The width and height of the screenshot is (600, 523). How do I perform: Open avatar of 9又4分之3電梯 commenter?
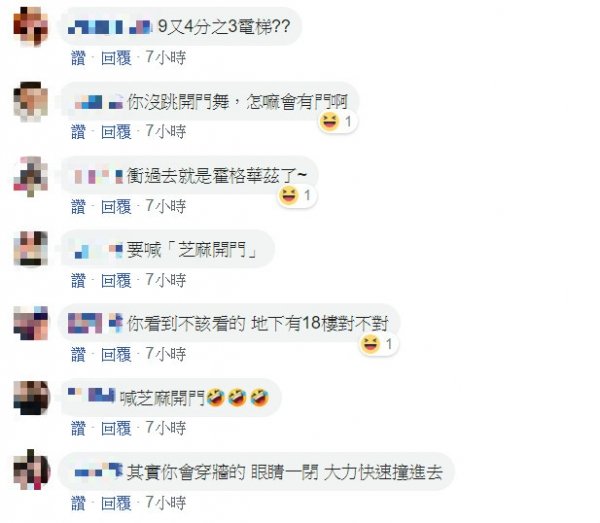coord(31,26)
